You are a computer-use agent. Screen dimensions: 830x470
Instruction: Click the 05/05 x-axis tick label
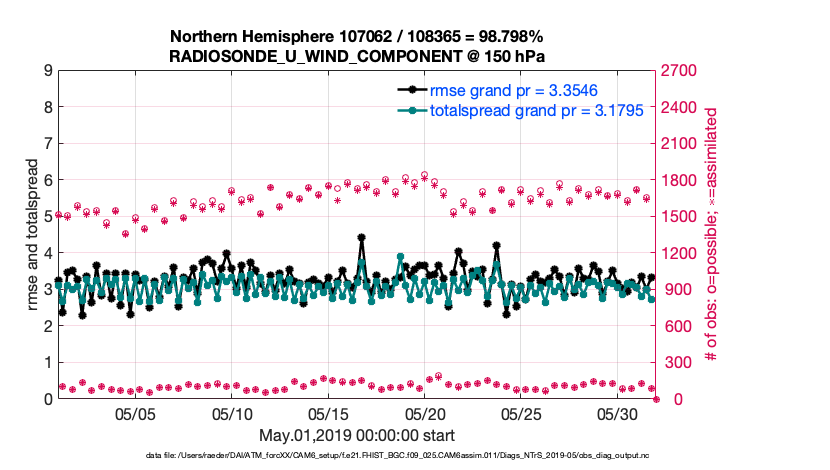(x=135, y=413)
